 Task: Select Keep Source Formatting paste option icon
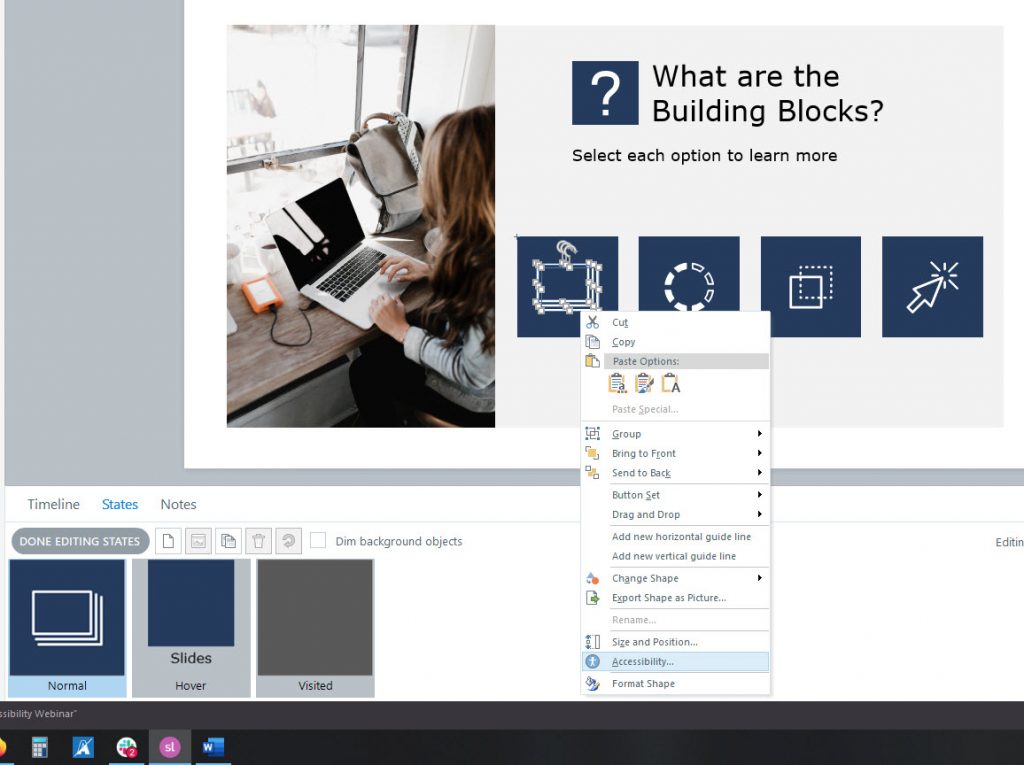click(x=617, y=382)
